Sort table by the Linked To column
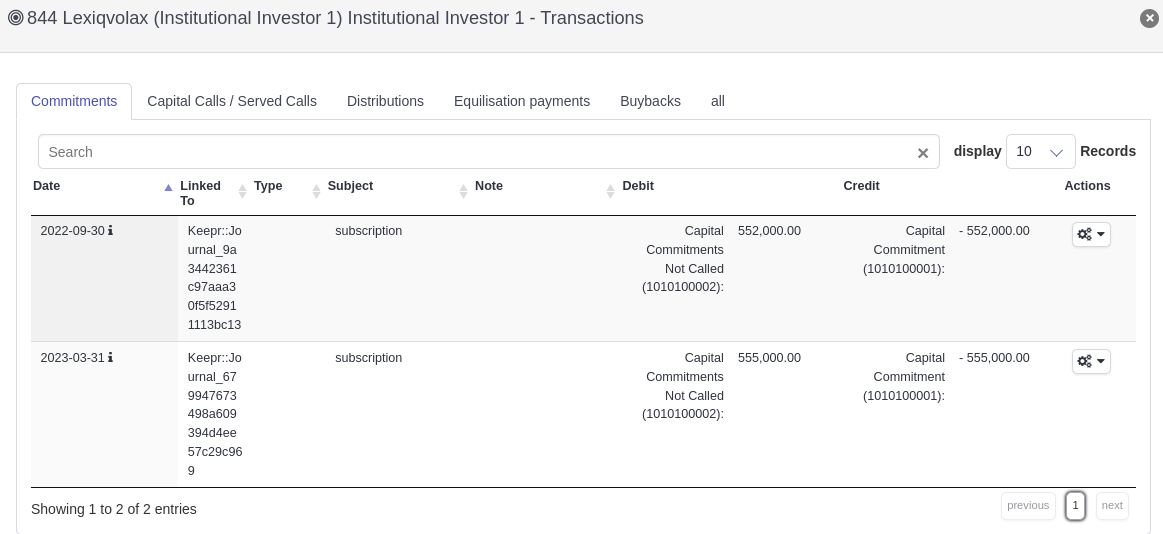Image resolution: width=1163 pixels, height=534 pixels. tap(242, 191)
